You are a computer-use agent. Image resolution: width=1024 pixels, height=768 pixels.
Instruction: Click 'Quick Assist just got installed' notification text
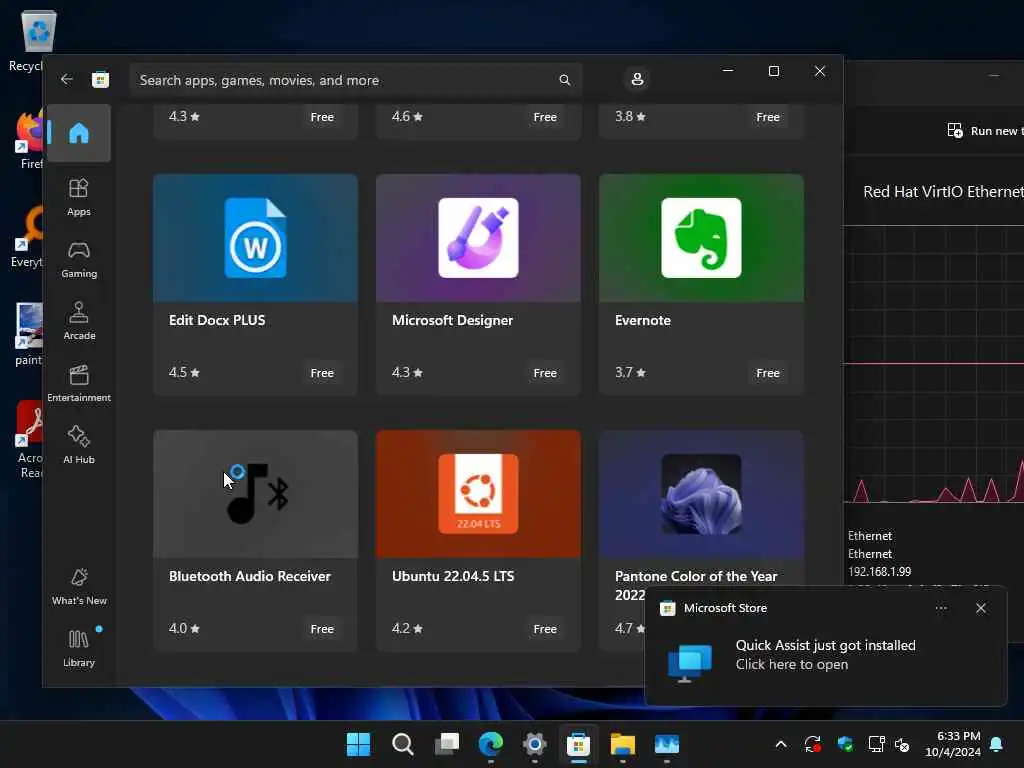(x=825, y=645)
